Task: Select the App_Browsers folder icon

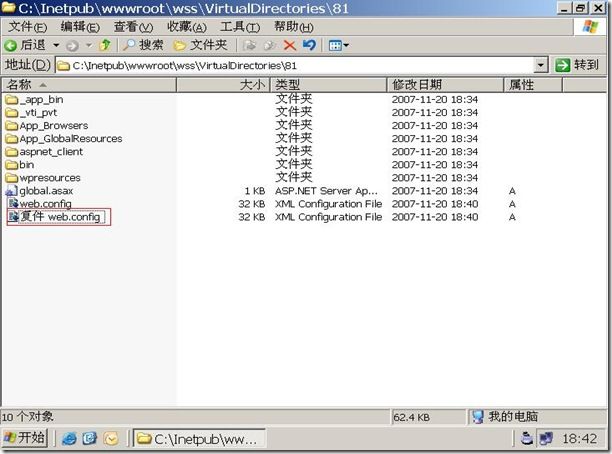Action: click(x=12, y=126)
